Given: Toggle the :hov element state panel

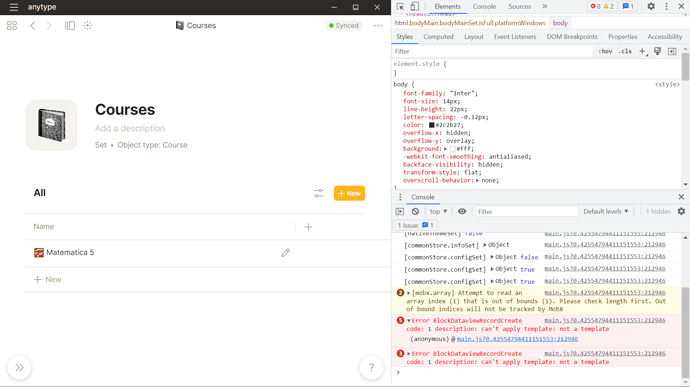Looking at the screenshot, I should coord(605,52).
